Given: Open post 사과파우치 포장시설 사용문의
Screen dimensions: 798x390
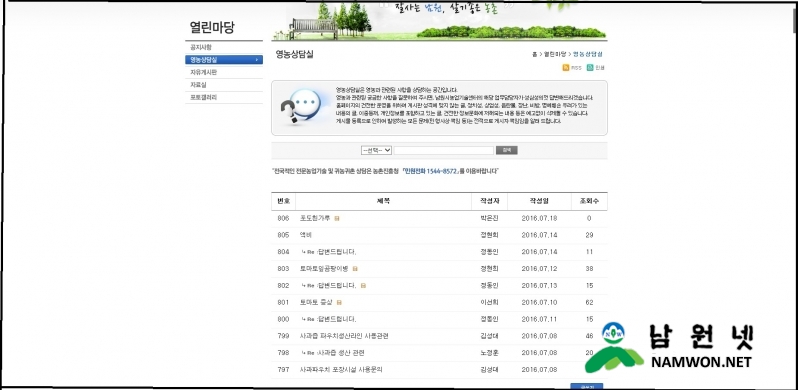Looking at the screenshot, I should 341,370.
